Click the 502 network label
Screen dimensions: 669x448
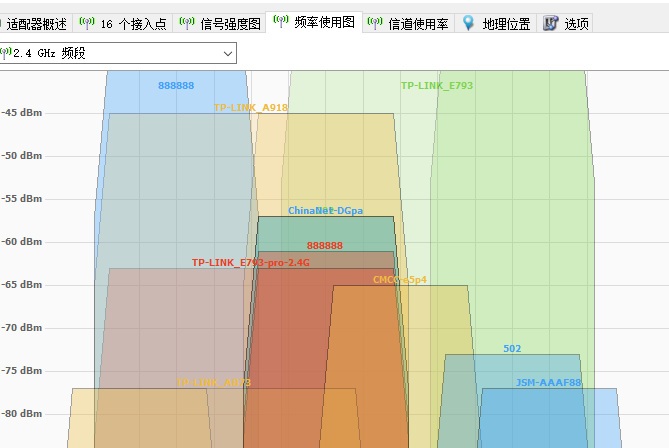point(512,349)
